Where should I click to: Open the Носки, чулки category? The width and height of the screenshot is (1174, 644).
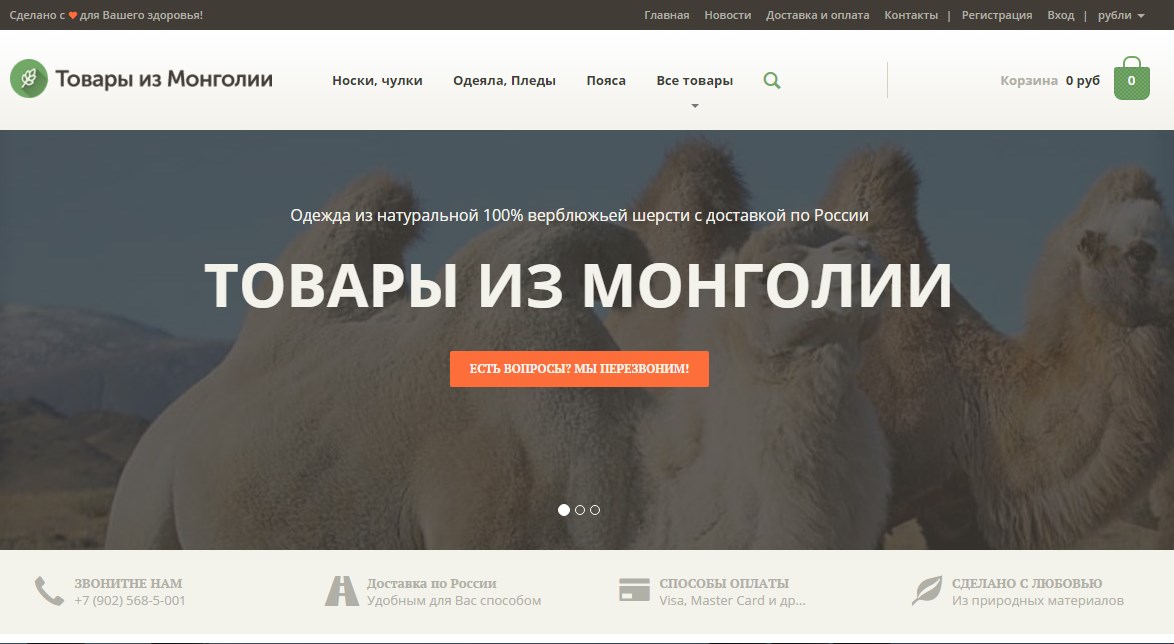pyautogui.click(x=377, y=81)
